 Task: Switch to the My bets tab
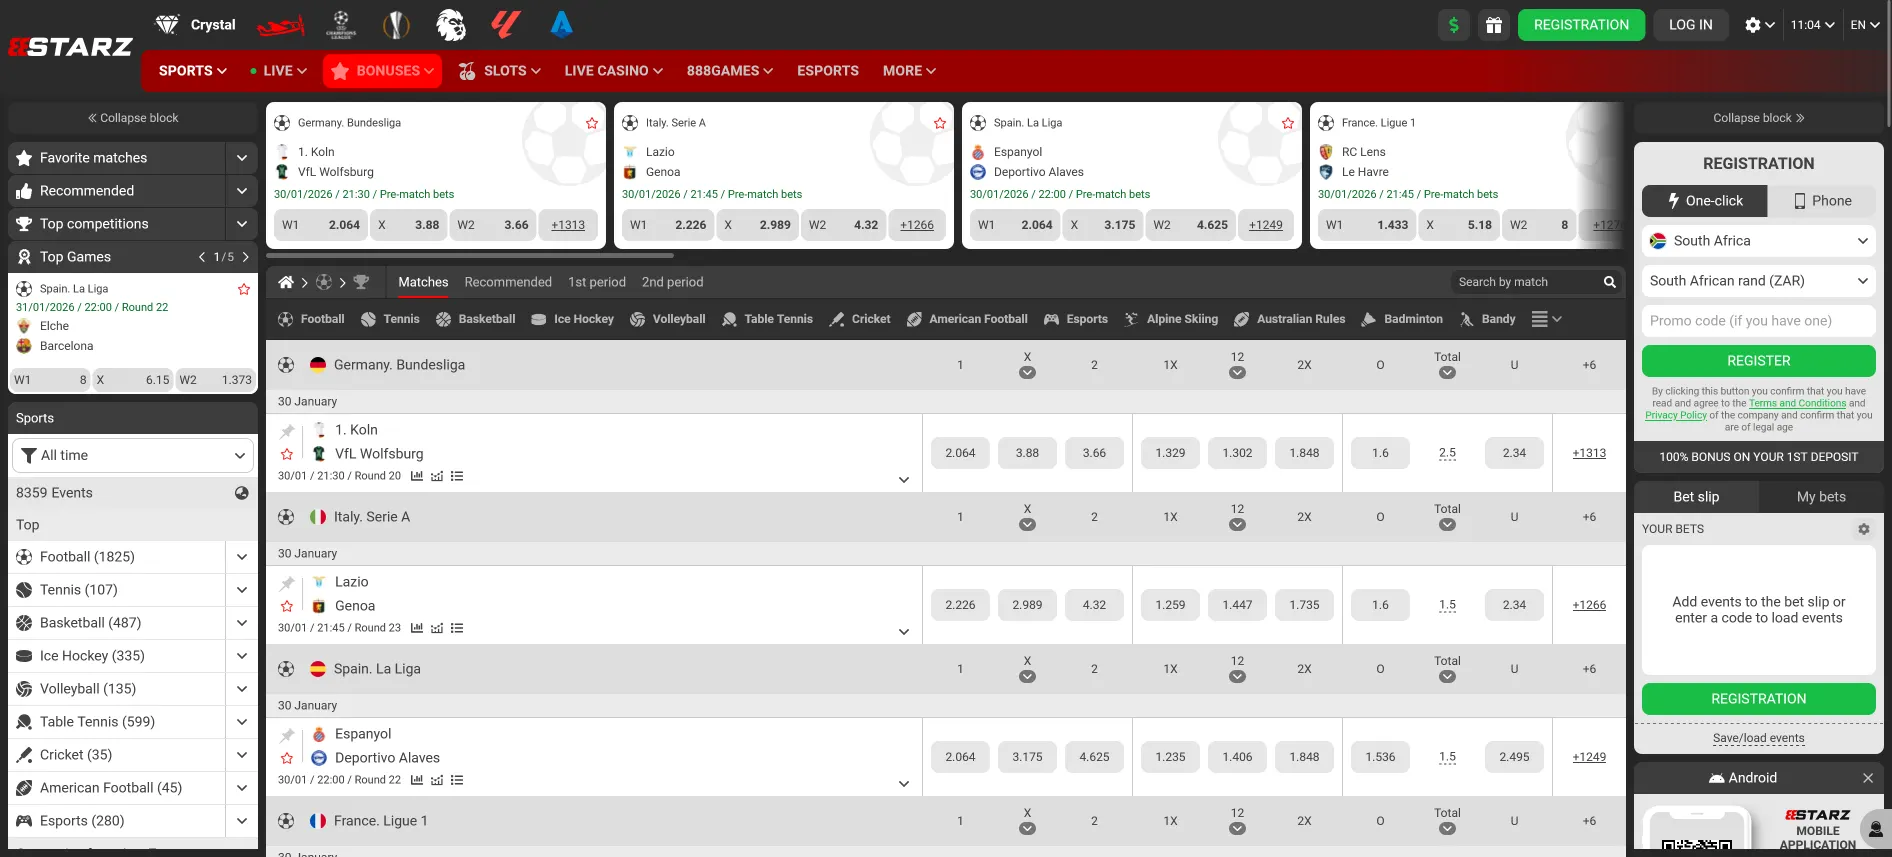pyautogui.click(x=1821, y=497)
